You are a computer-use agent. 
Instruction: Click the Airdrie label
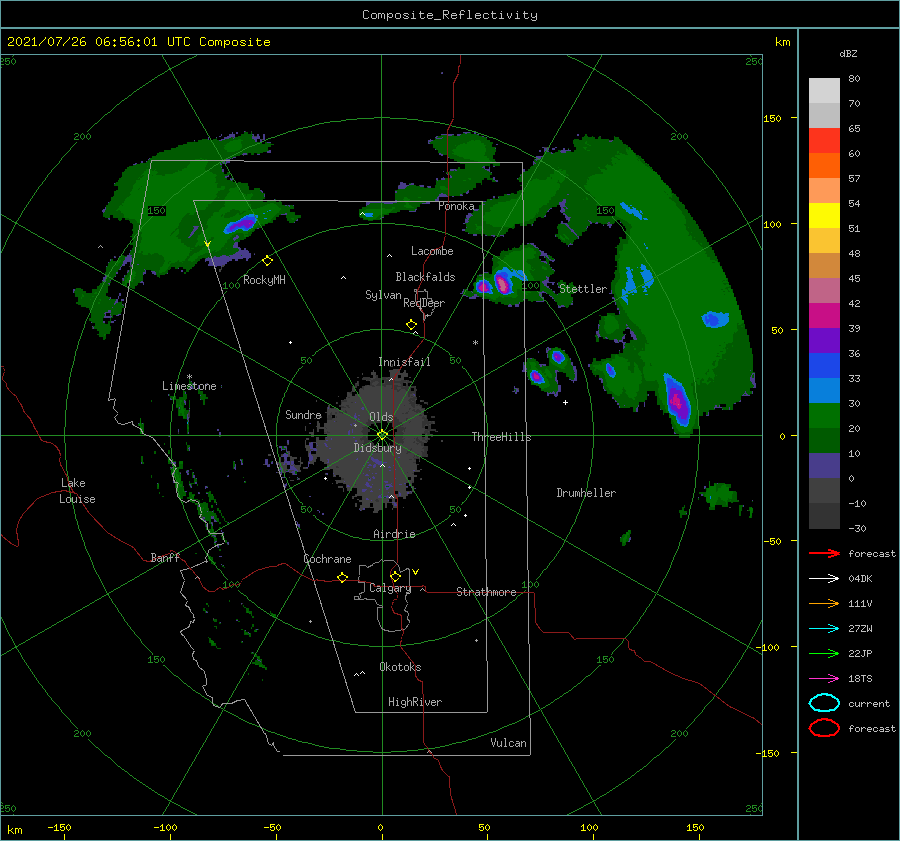coord(394,534)
